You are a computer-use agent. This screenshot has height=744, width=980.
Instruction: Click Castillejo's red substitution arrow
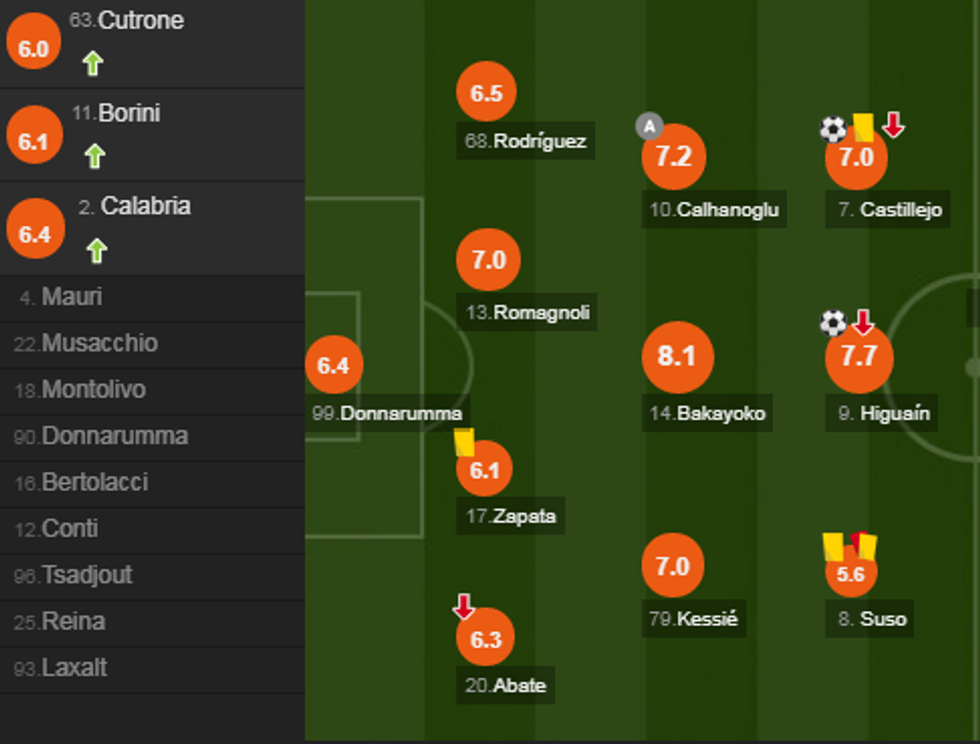pos(893,125)
